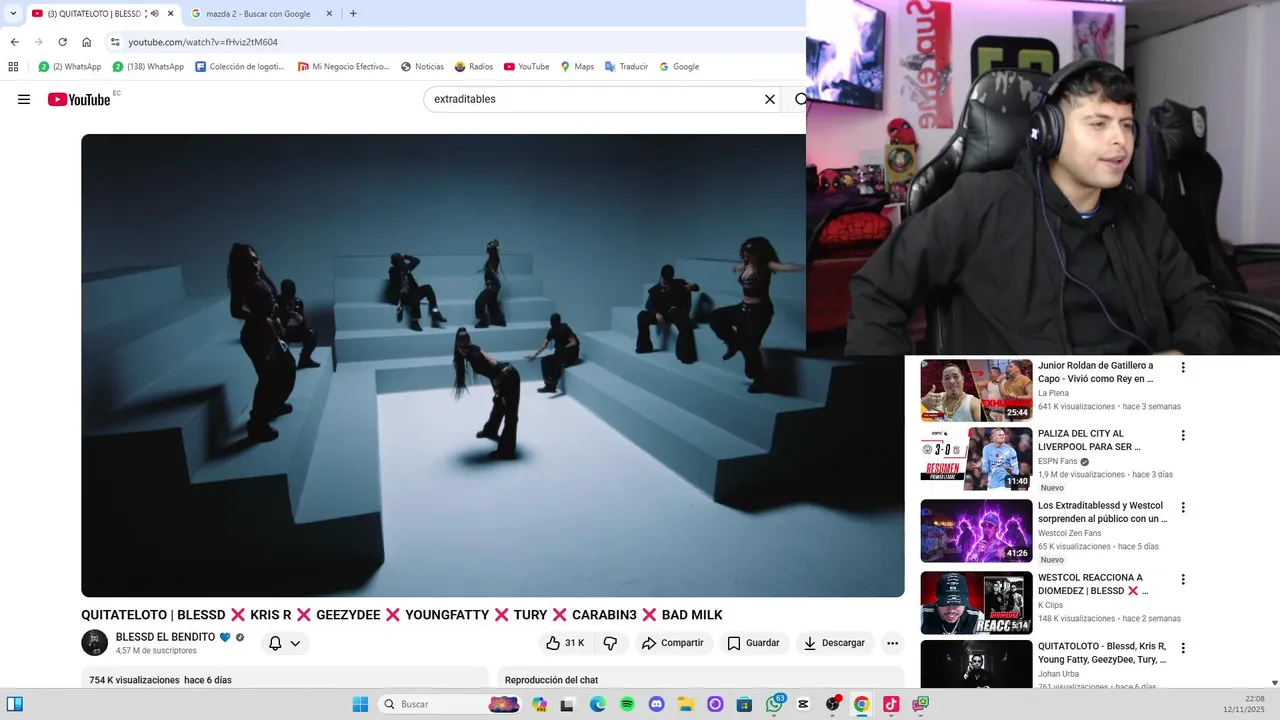Screen dimensions: 1280x720
Task: Open WhatsApp with 63 badge in the taskbar
Action: (x=774, y=704)
